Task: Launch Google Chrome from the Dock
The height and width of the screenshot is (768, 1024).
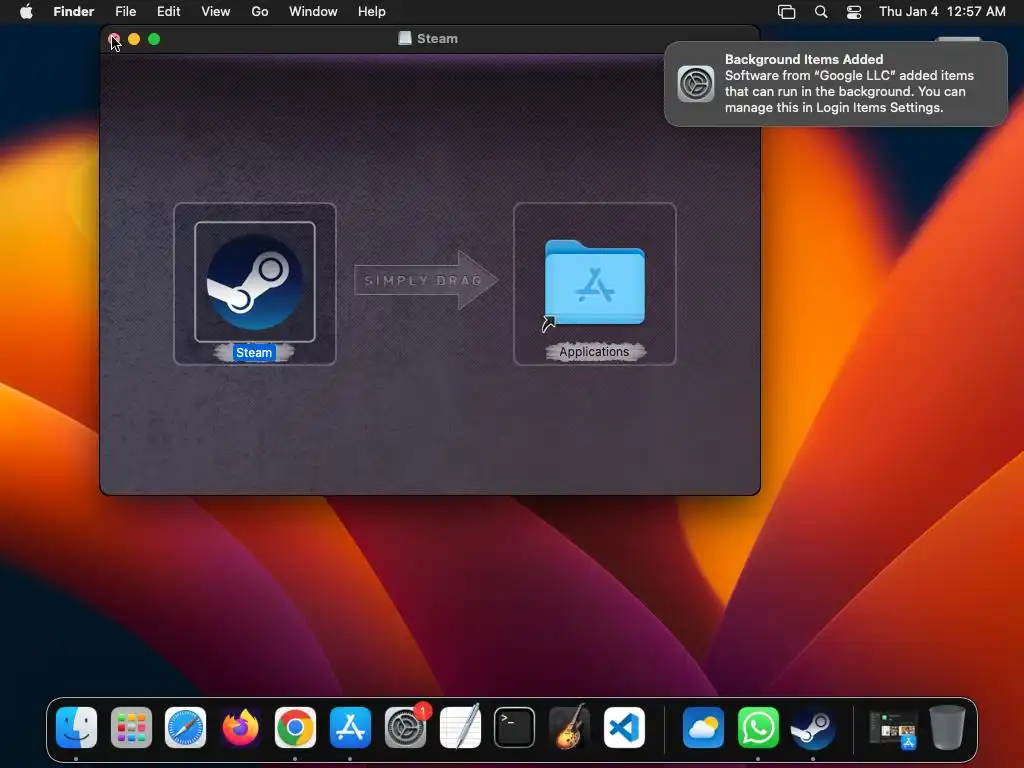Action: pyautogui.click(x=295, y=728)
